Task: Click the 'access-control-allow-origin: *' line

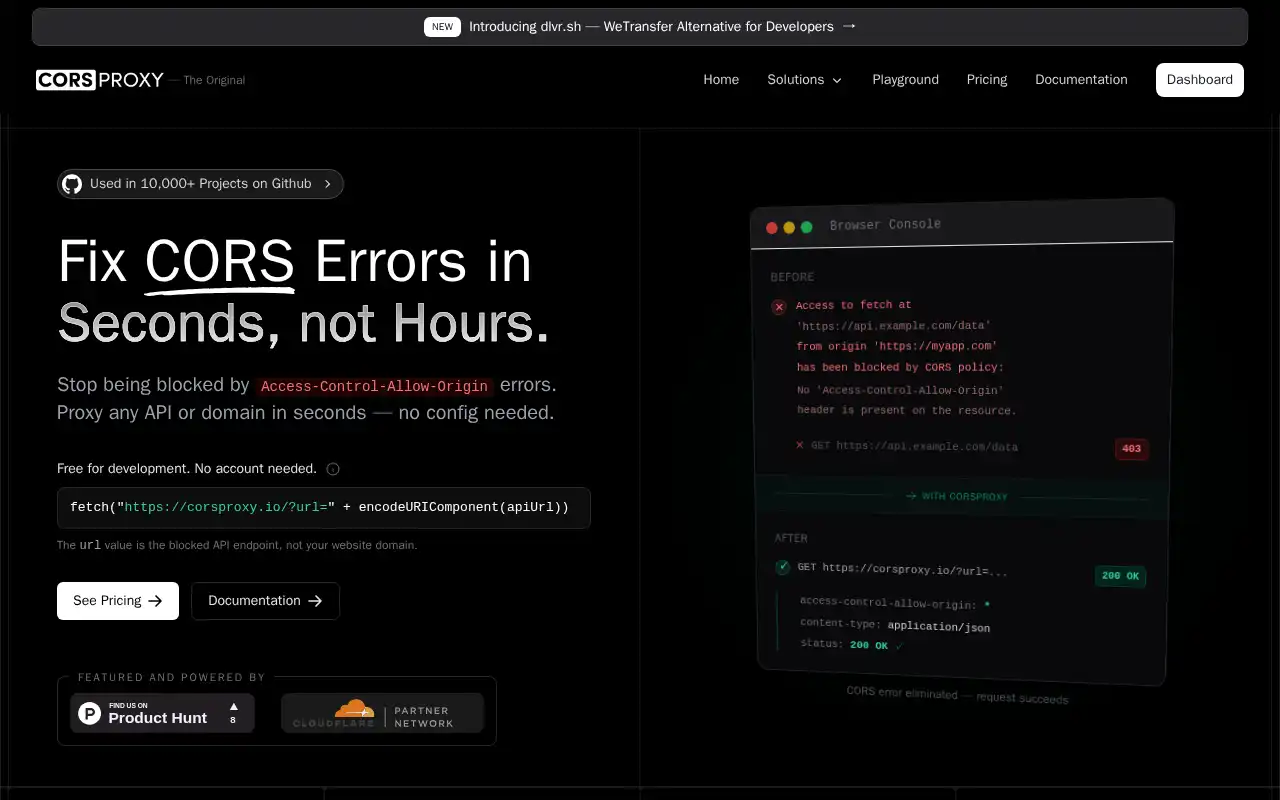Action: (x=895, y=603)
